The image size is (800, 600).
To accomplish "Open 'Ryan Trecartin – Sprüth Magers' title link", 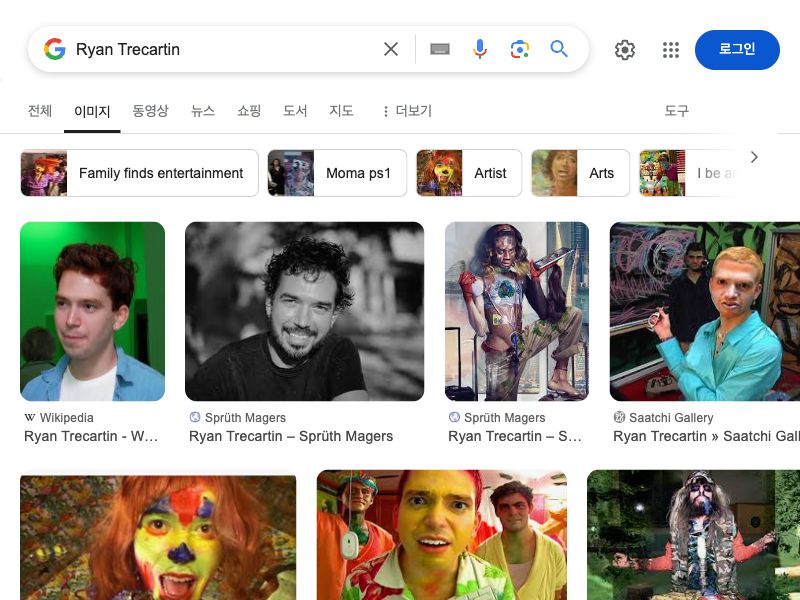I will tap(291, 436).
